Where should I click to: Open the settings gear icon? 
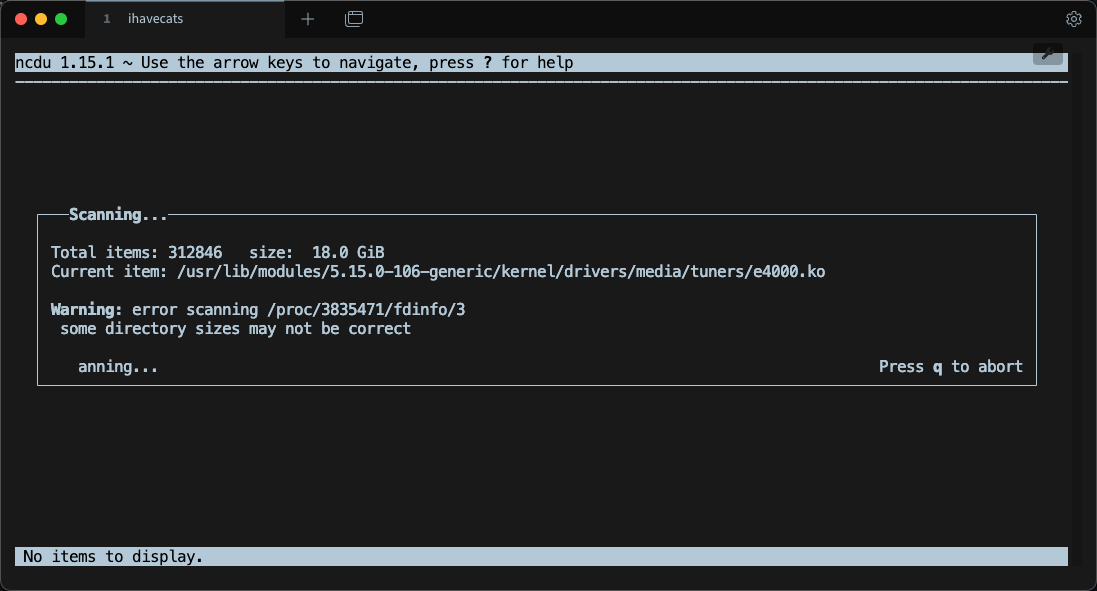tap(1073, 18)
